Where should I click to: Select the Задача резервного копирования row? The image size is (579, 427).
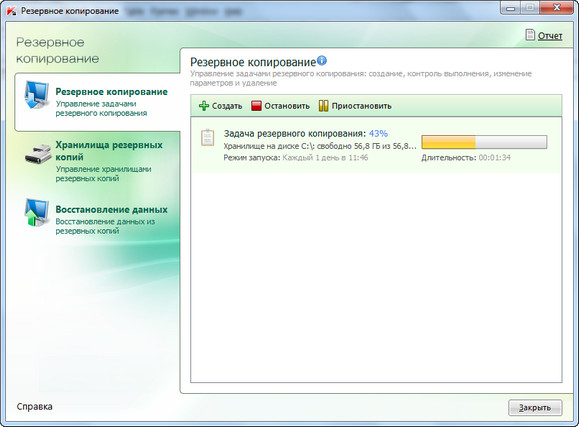[376, 145]
